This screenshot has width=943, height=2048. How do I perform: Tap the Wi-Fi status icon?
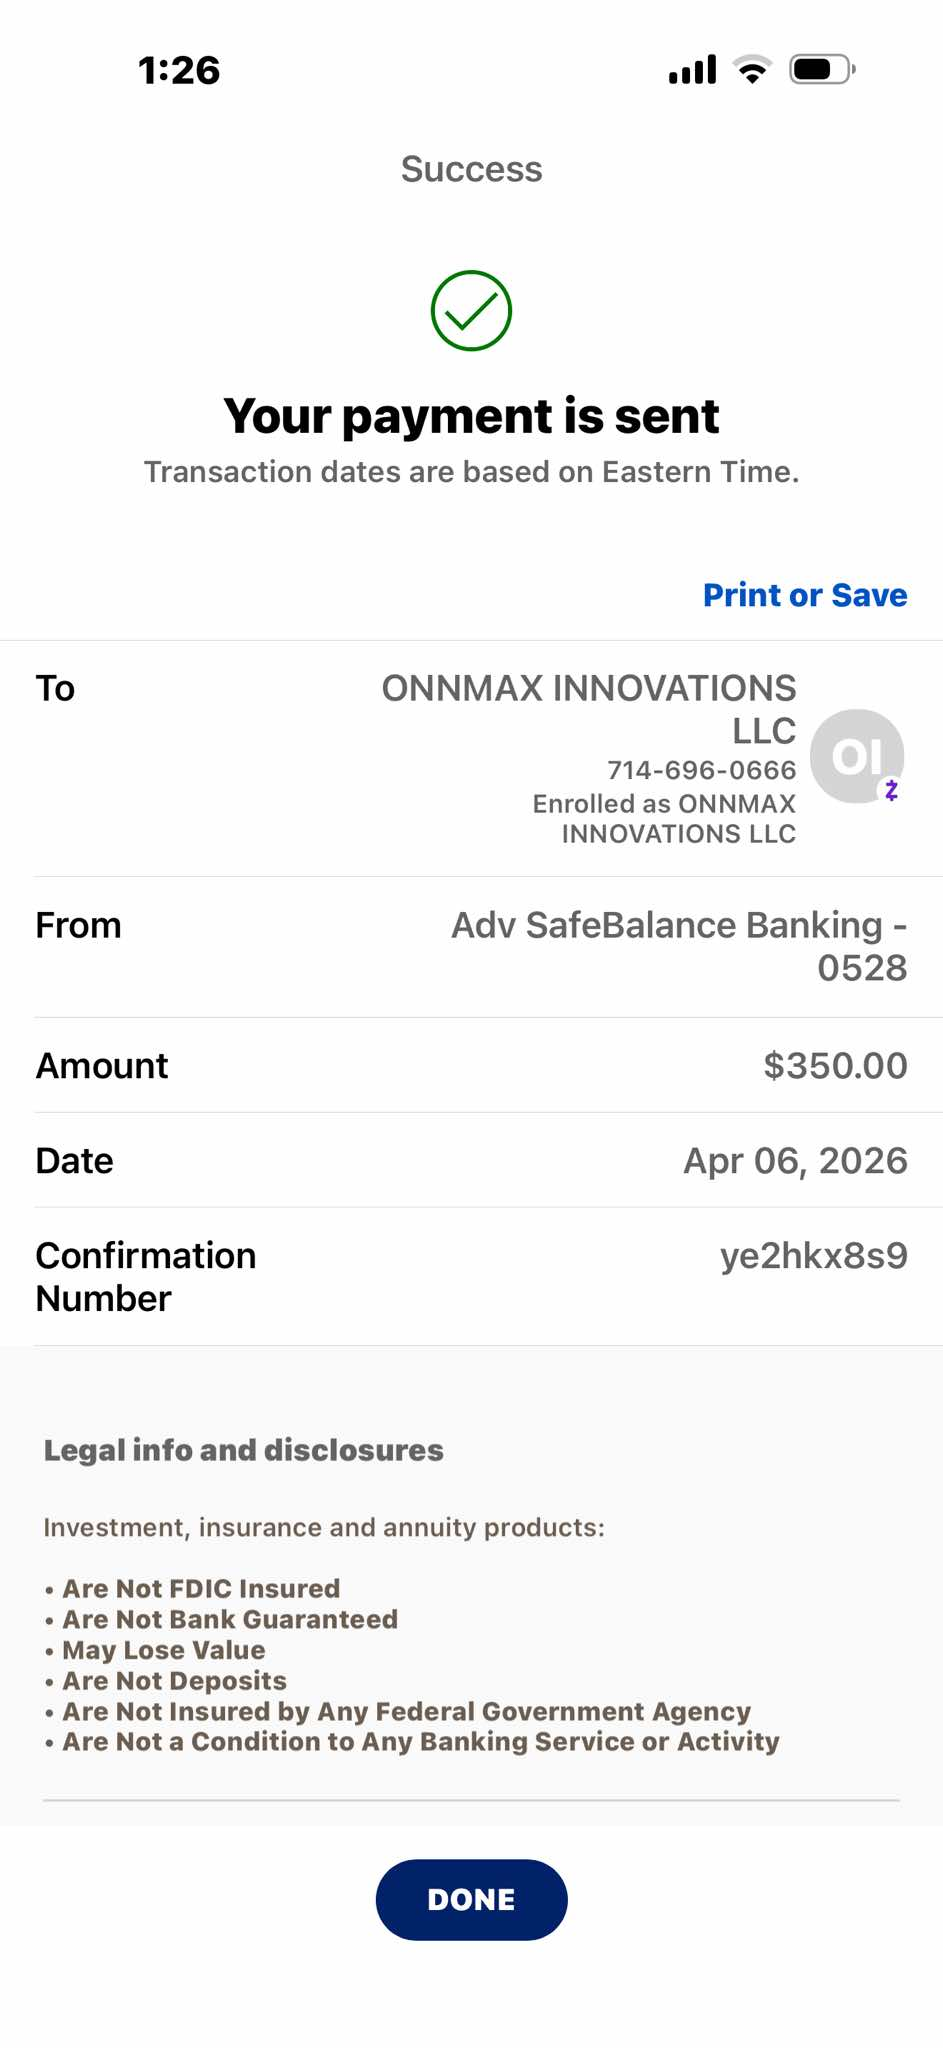coord(752,69)
